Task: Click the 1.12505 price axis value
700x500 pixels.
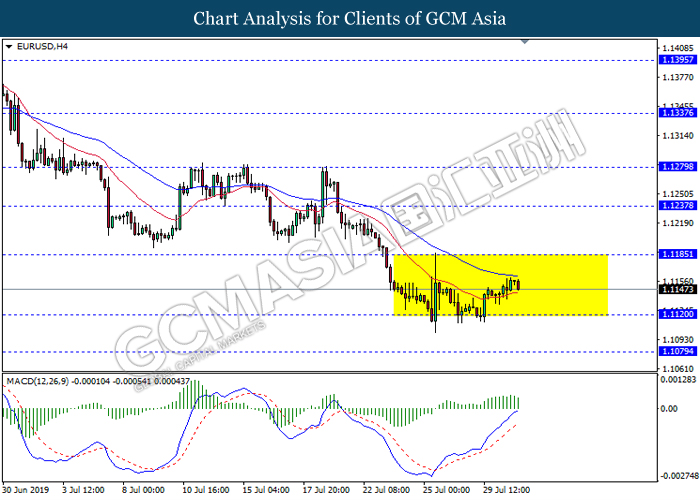Action: (678, 194)
